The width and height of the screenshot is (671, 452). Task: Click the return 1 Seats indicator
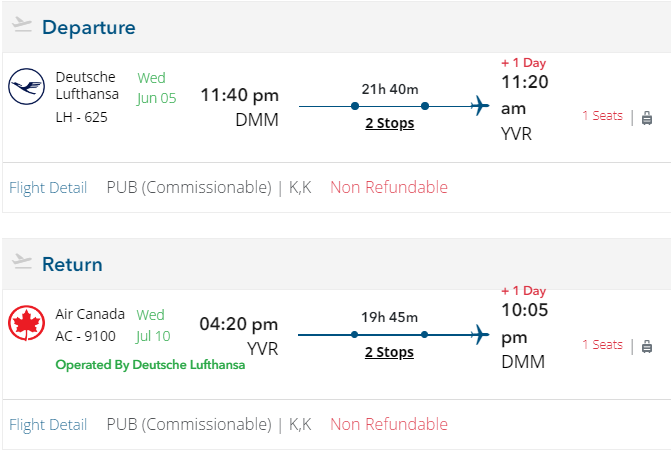tap(602, 345)
